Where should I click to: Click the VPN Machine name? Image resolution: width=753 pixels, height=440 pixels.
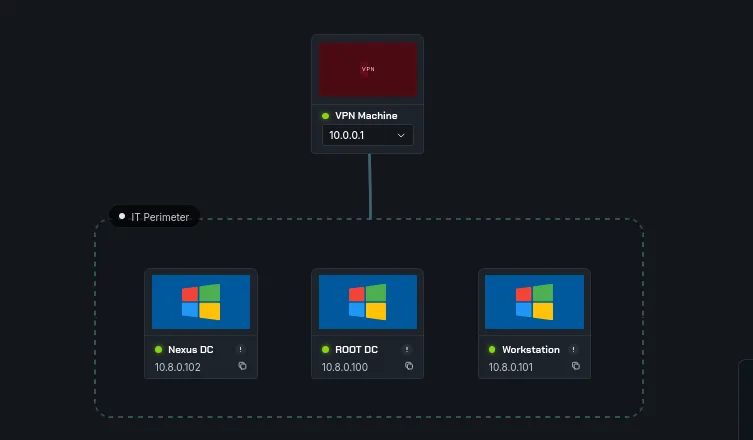pos(366,116)
